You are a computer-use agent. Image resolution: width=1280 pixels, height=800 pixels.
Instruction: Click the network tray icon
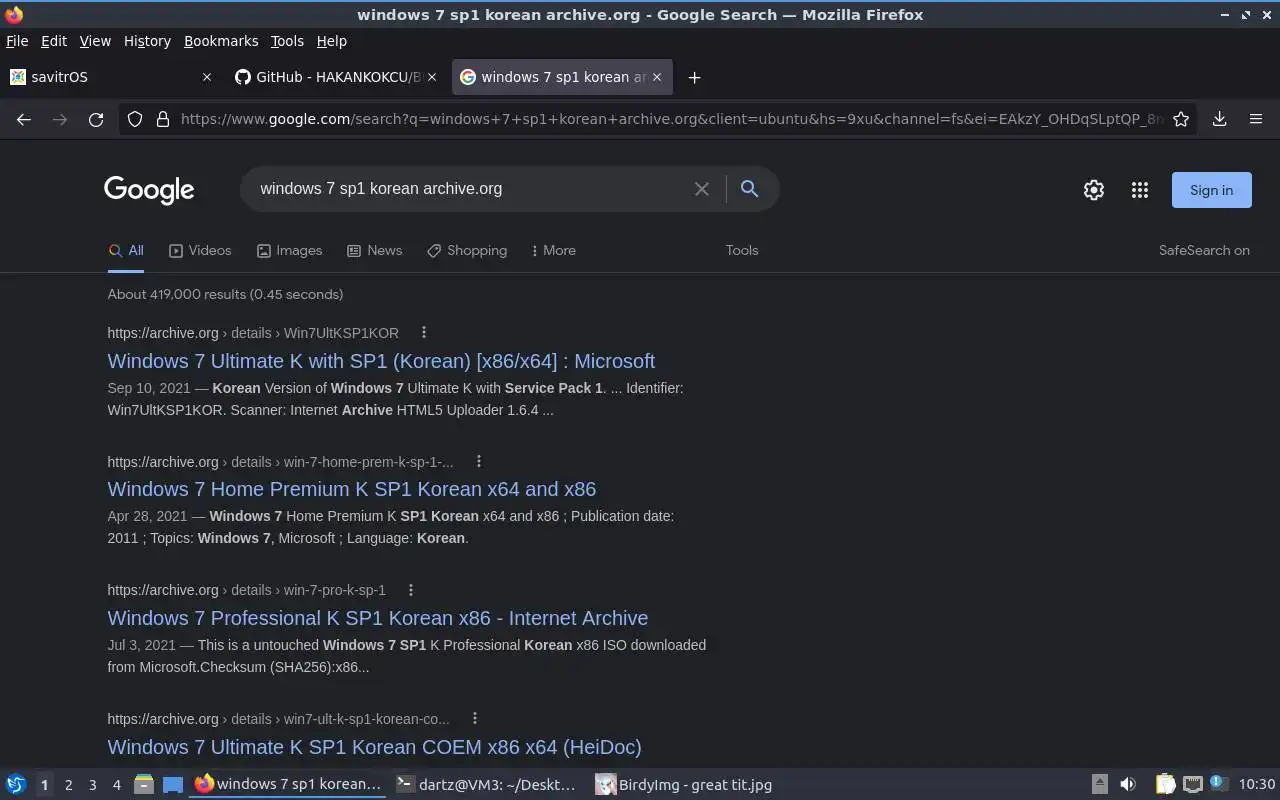point(1192,784)
